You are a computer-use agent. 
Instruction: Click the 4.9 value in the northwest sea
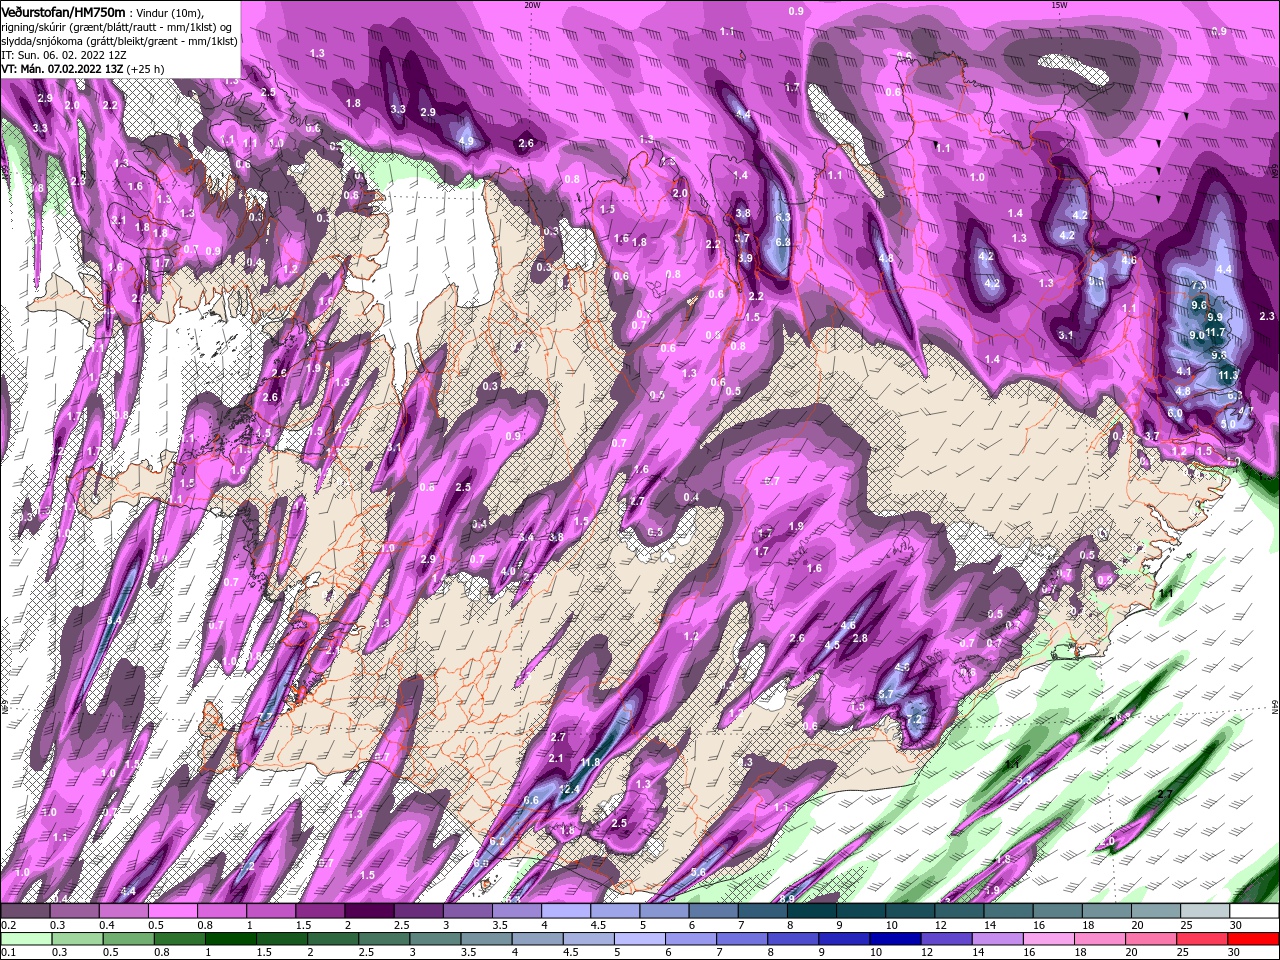coord(466,142)
